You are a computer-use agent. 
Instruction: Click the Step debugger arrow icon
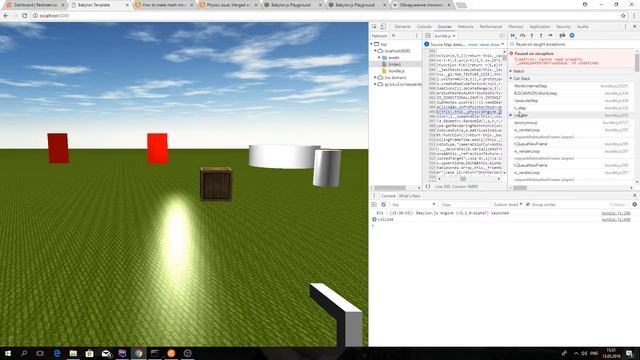[x=551, y=36]
